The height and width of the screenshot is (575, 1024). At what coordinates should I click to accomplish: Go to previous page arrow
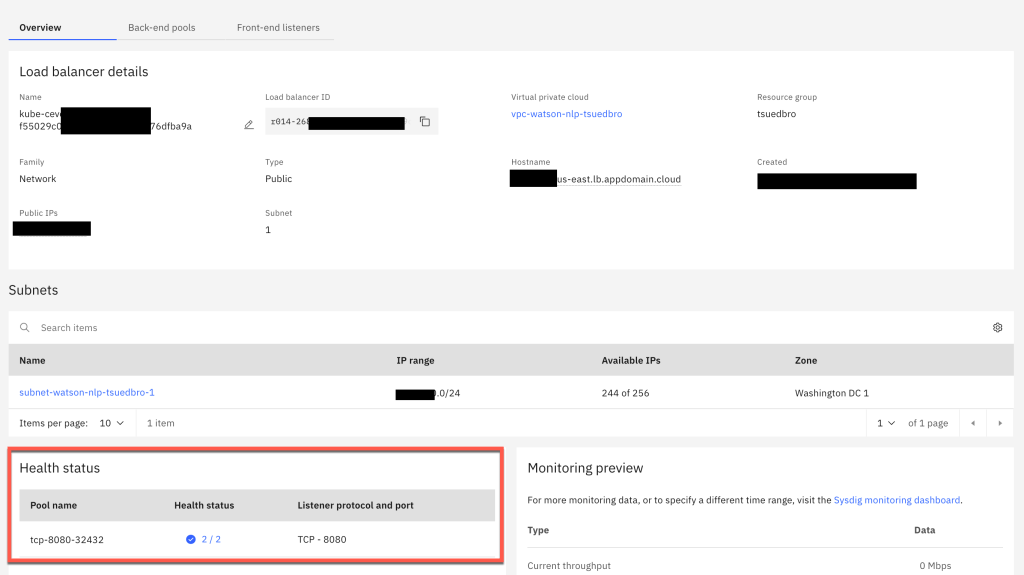pyautogui.click(x=973, y=423)
